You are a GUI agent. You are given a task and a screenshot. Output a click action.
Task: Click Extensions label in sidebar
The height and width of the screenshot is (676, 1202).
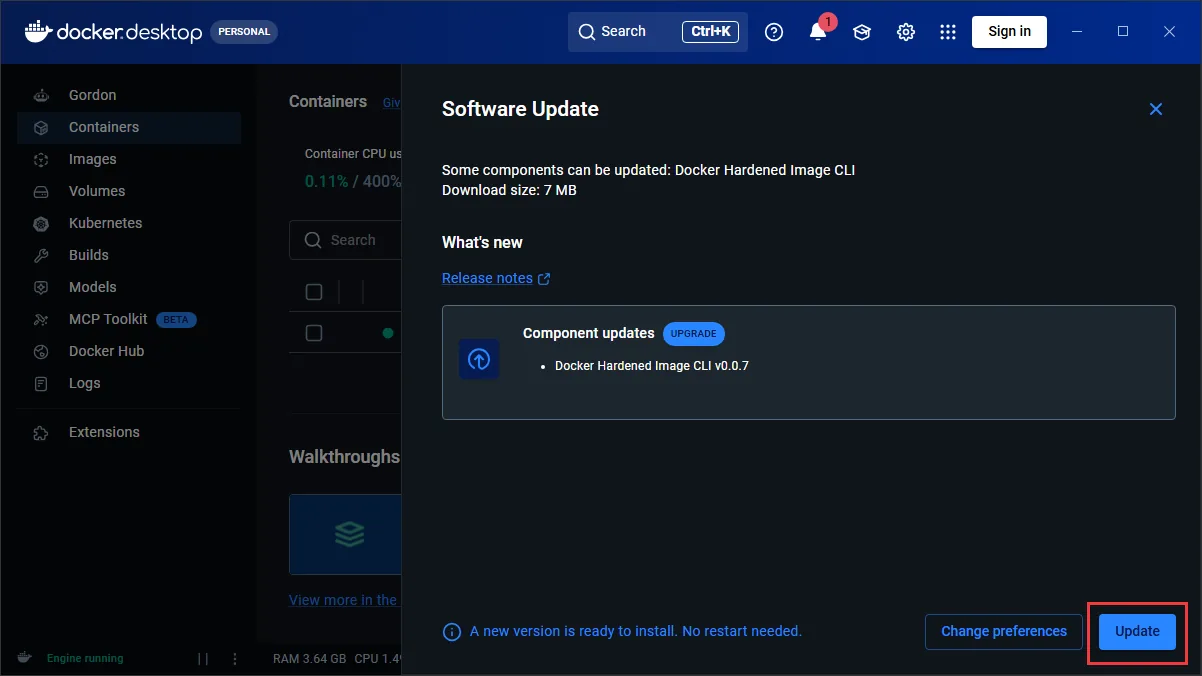104,432
